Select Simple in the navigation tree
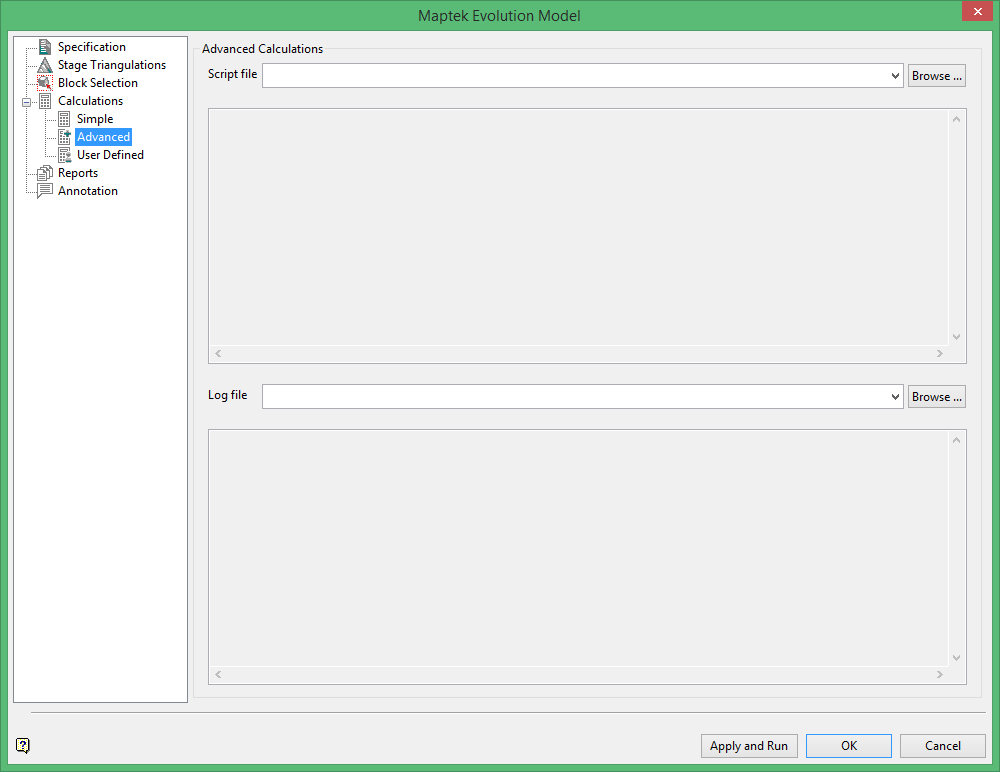The width and height of the screenshot is (1000, 772). pos(94,118)
